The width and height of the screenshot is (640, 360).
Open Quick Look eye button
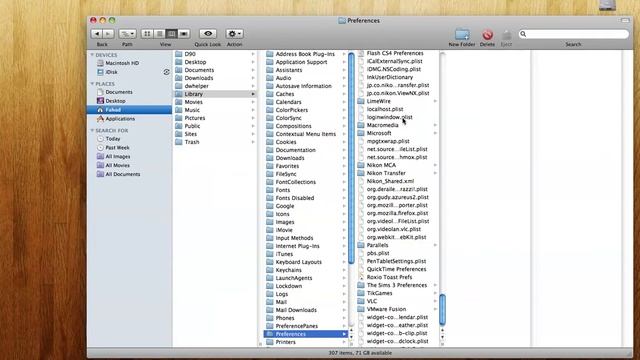click(x=208, y=34)
